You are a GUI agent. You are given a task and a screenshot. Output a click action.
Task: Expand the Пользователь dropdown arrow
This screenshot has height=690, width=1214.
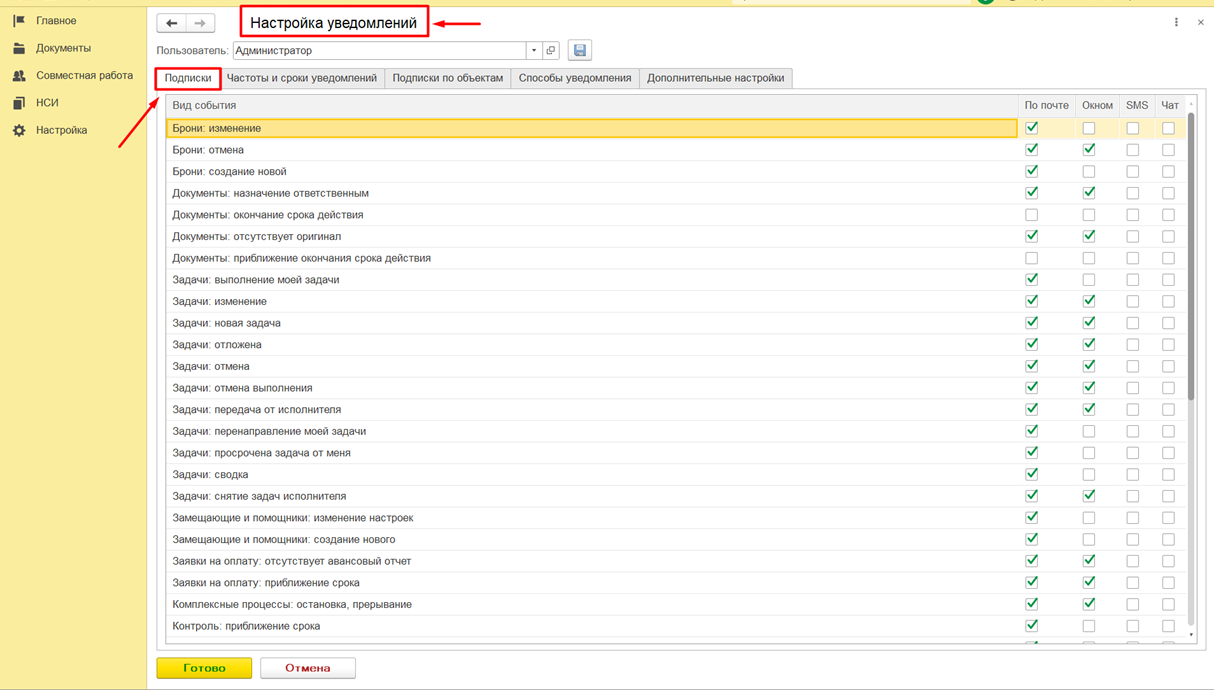534,50
